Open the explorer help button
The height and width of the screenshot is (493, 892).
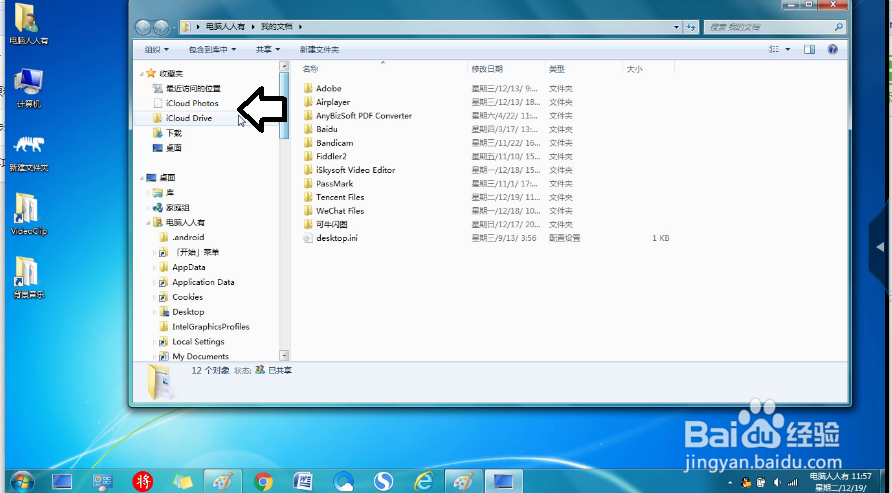833,49
